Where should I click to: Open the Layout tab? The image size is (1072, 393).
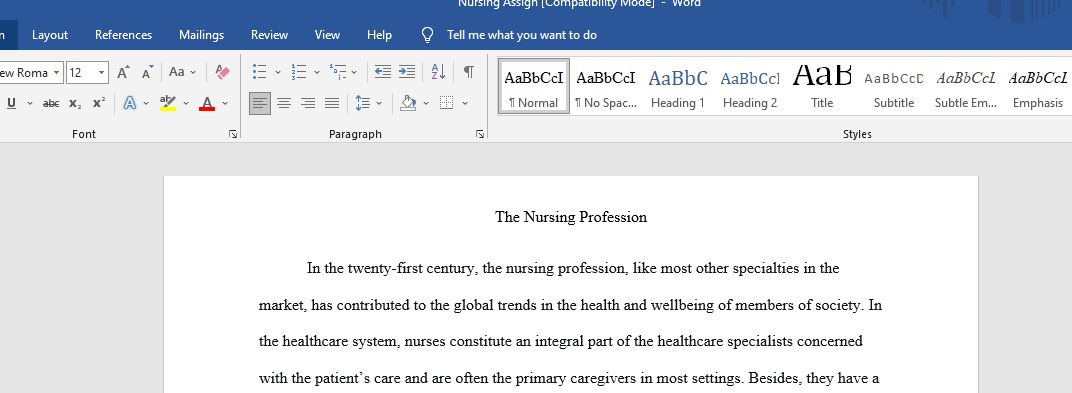click(50, 35)
